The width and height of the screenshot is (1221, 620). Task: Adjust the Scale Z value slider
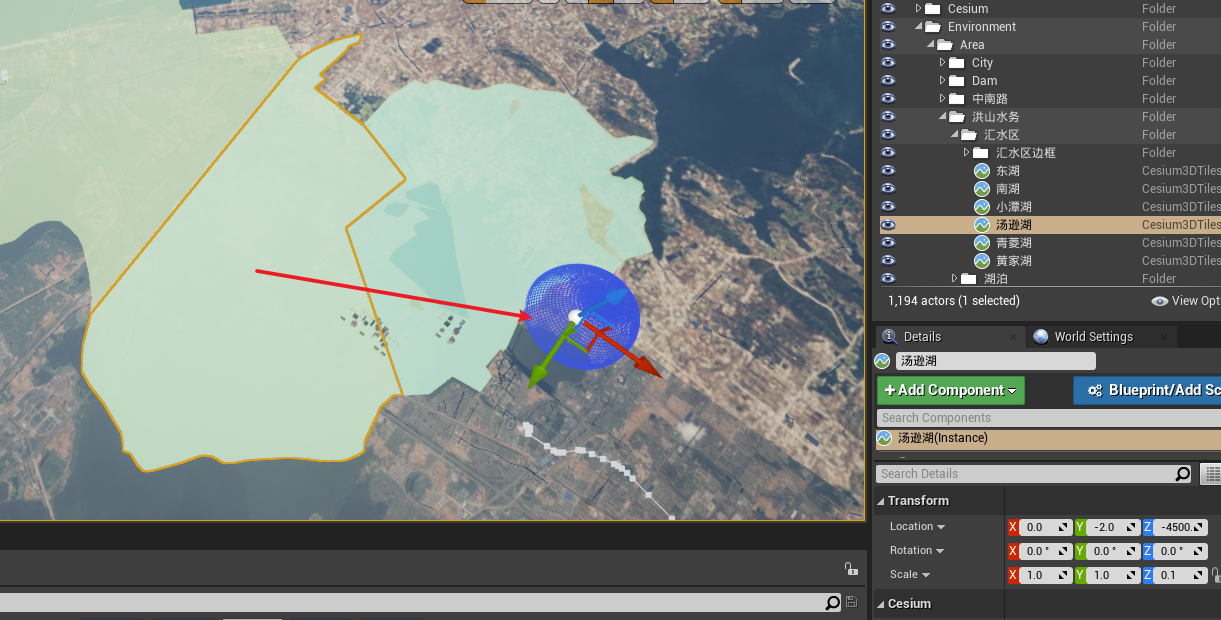point(1178,574)
